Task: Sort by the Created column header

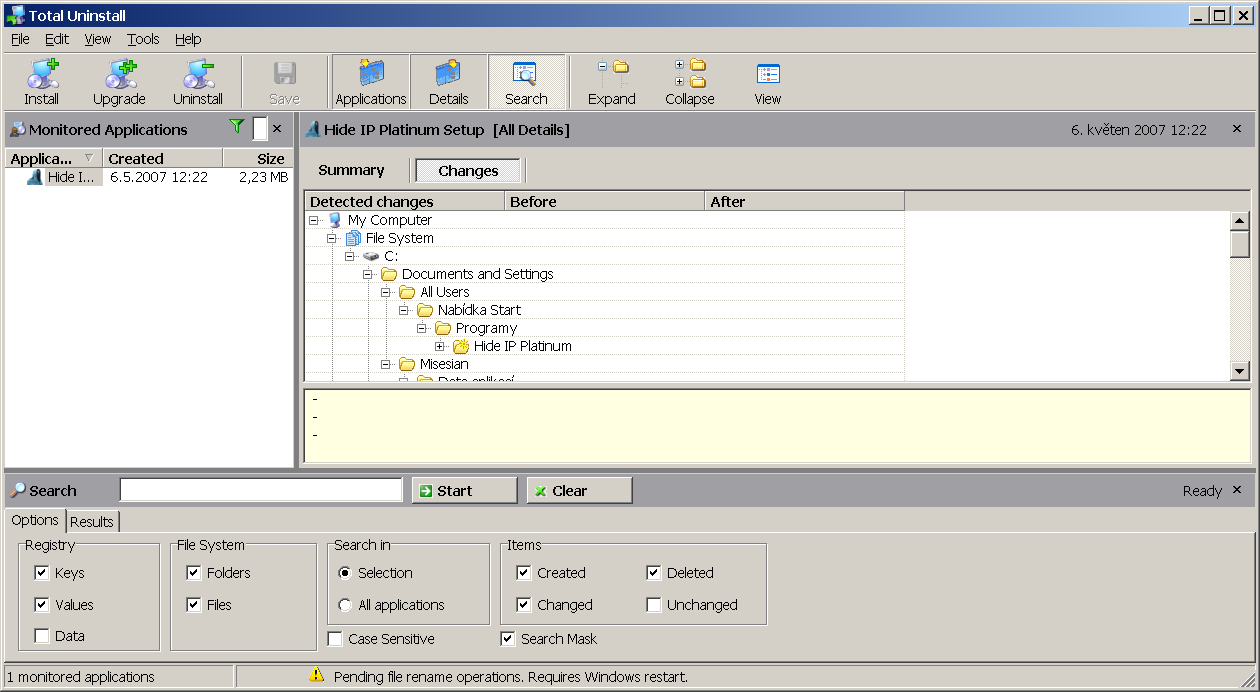Action: [x=162, y=158]
